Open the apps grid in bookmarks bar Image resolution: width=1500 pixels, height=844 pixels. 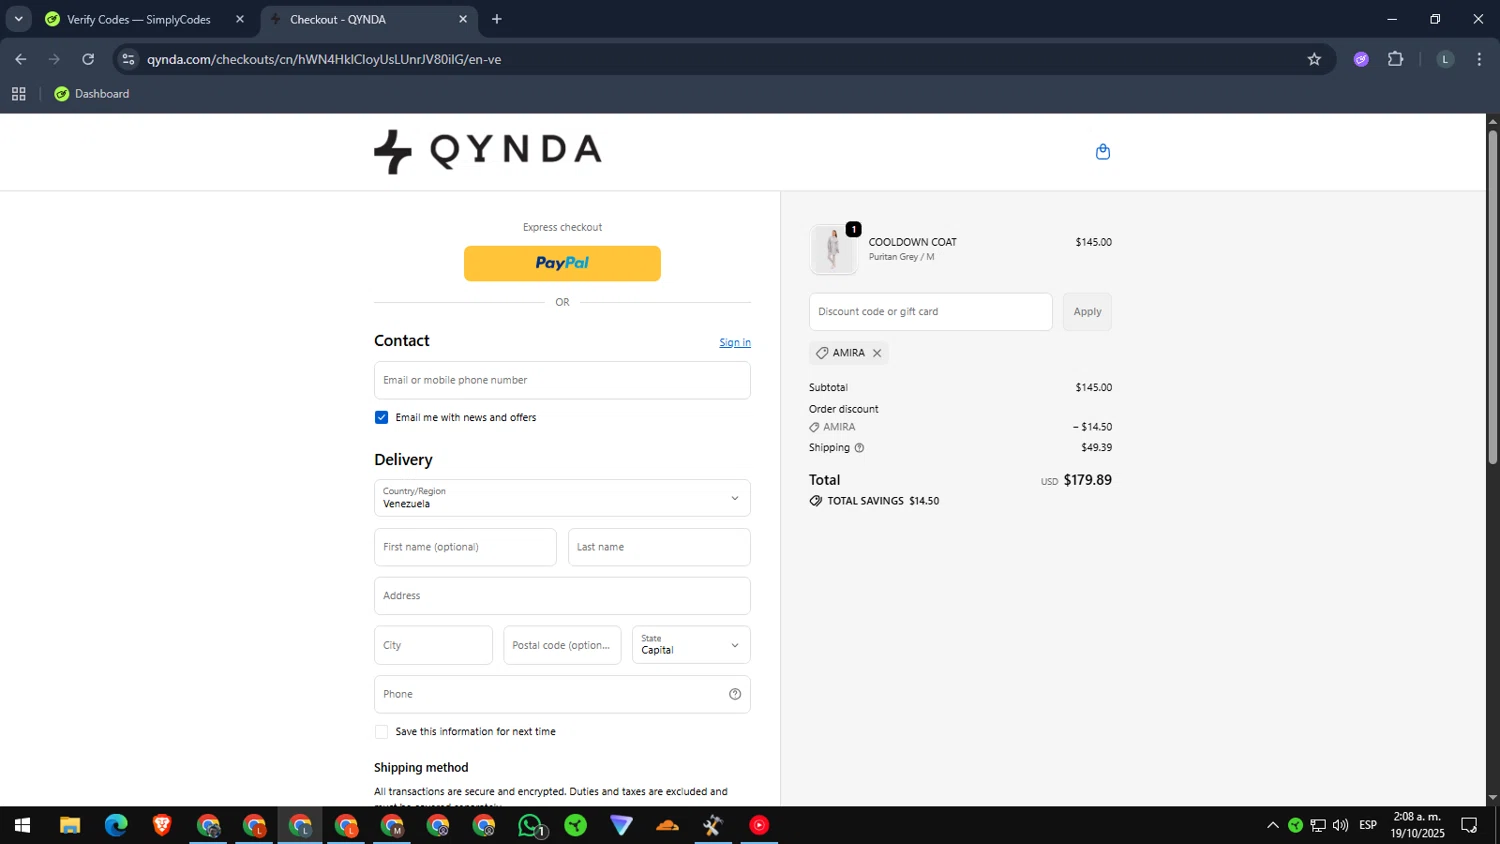(18, 94)
